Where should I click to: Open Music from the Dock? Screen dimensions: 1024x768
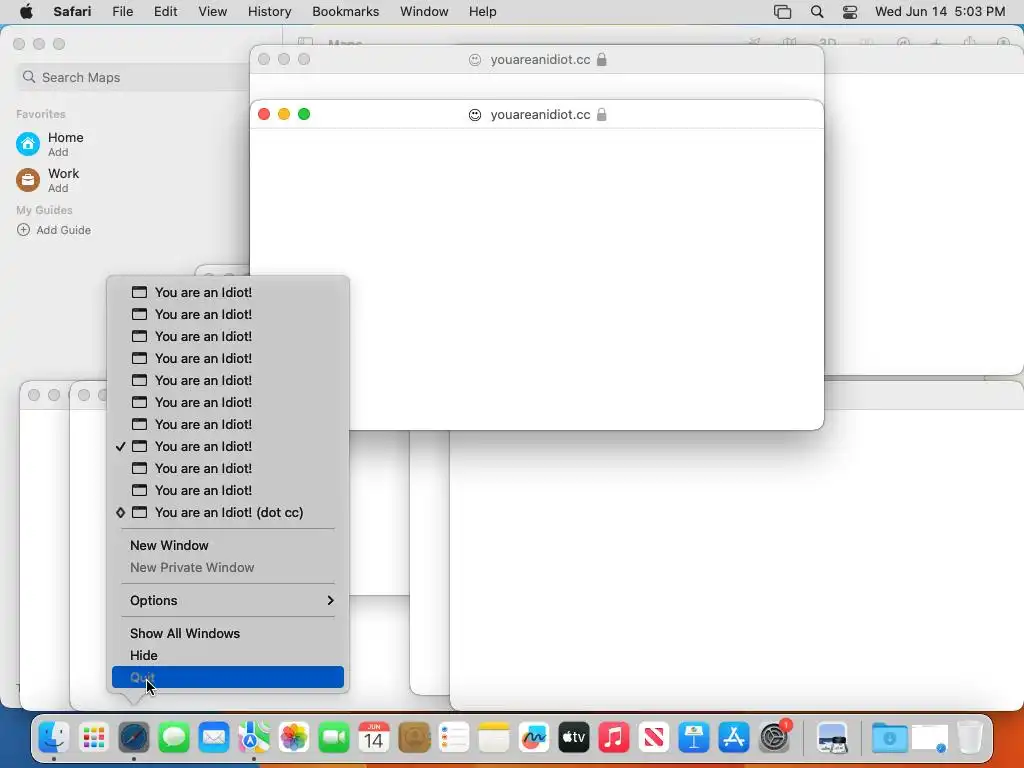614,738
